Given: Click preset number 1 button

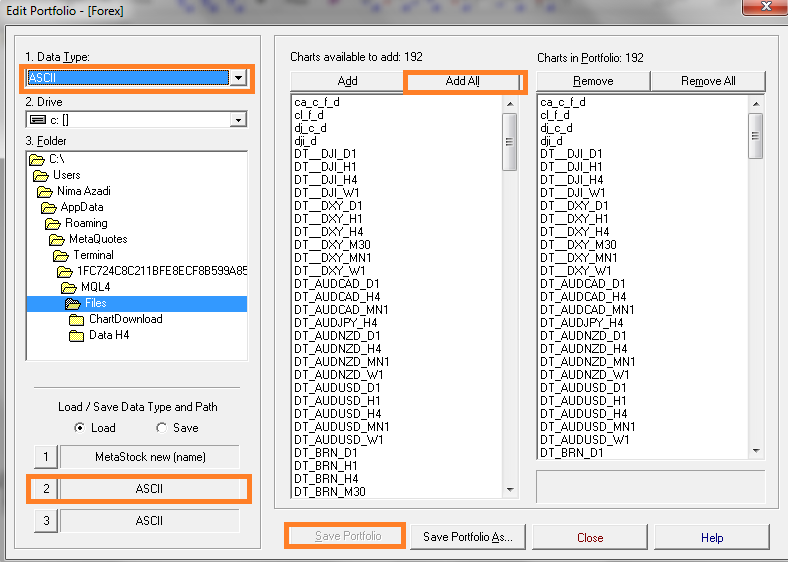Looking at the screenshot, I should [46, 457].
